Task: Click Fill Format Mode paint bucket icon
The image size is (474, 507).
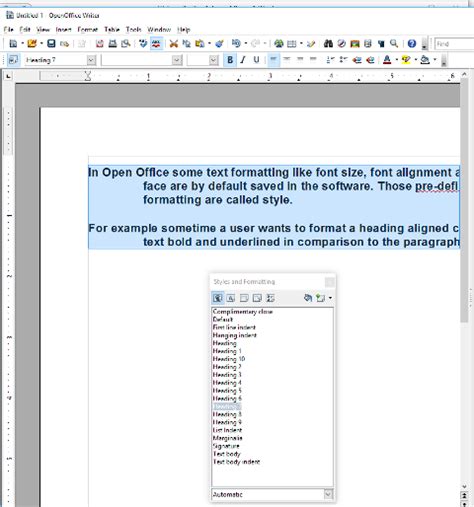Action: coord(308,298)
